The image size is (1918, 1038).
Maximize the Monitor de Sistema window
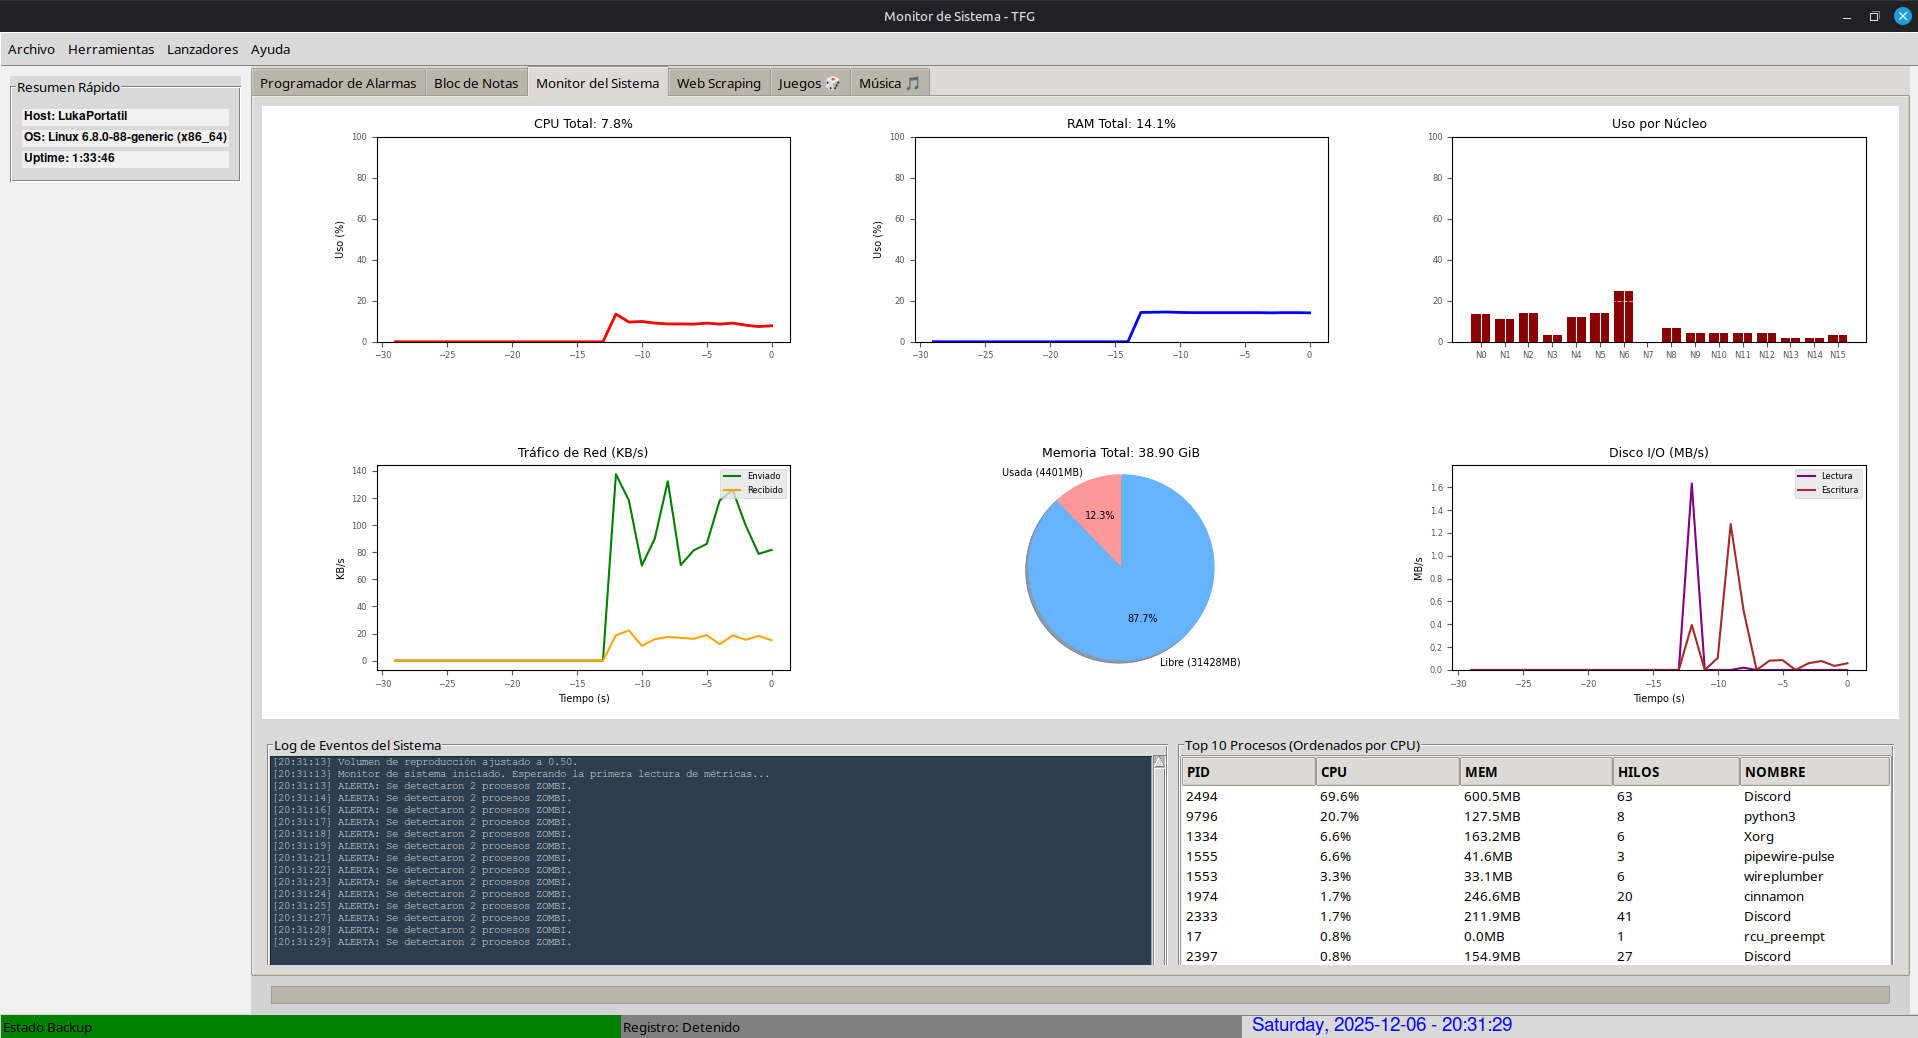[x=1874, y=16]
